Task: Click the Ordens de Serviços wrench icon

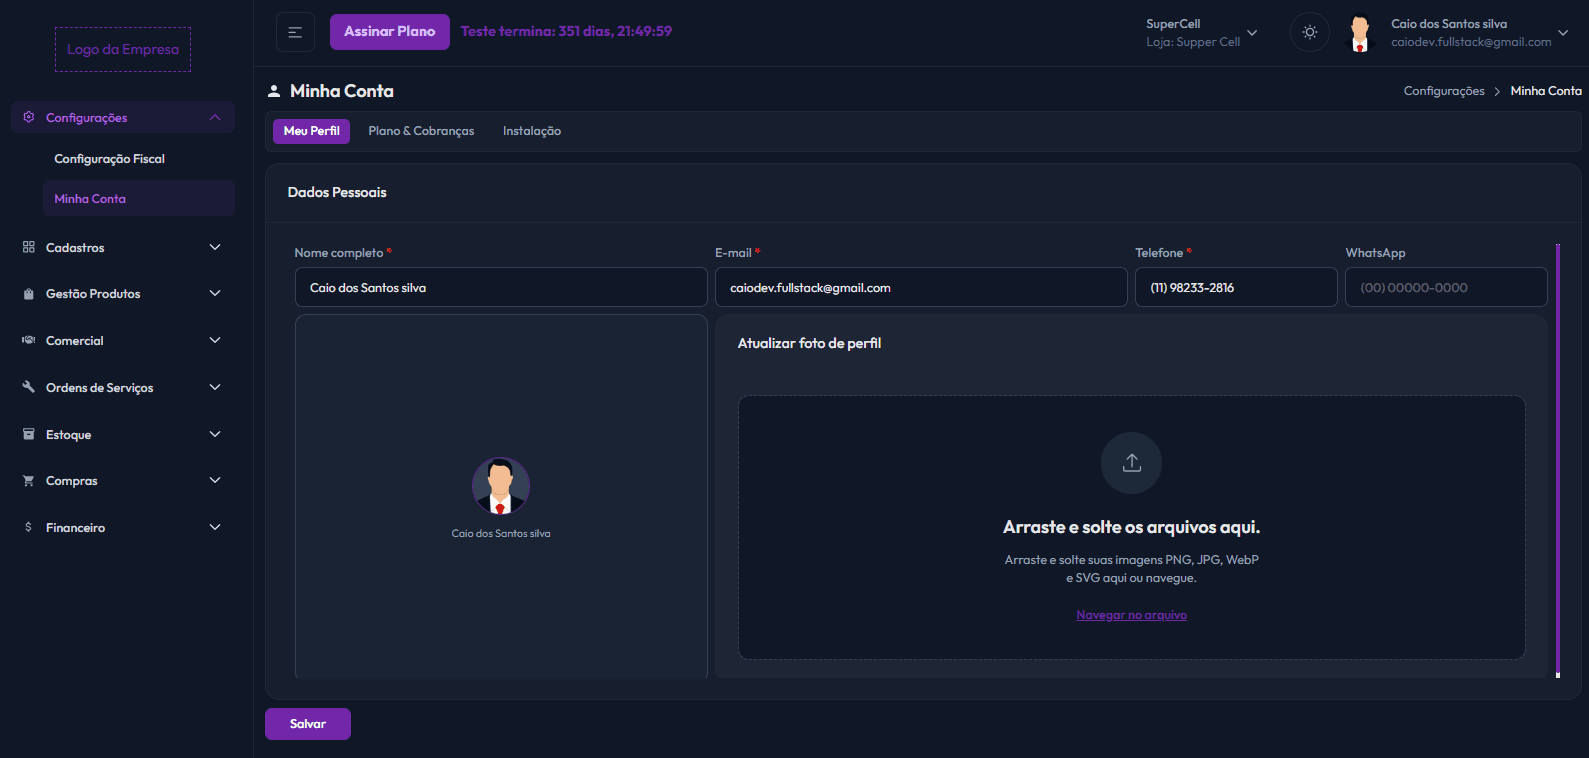Action: [28, 387]
